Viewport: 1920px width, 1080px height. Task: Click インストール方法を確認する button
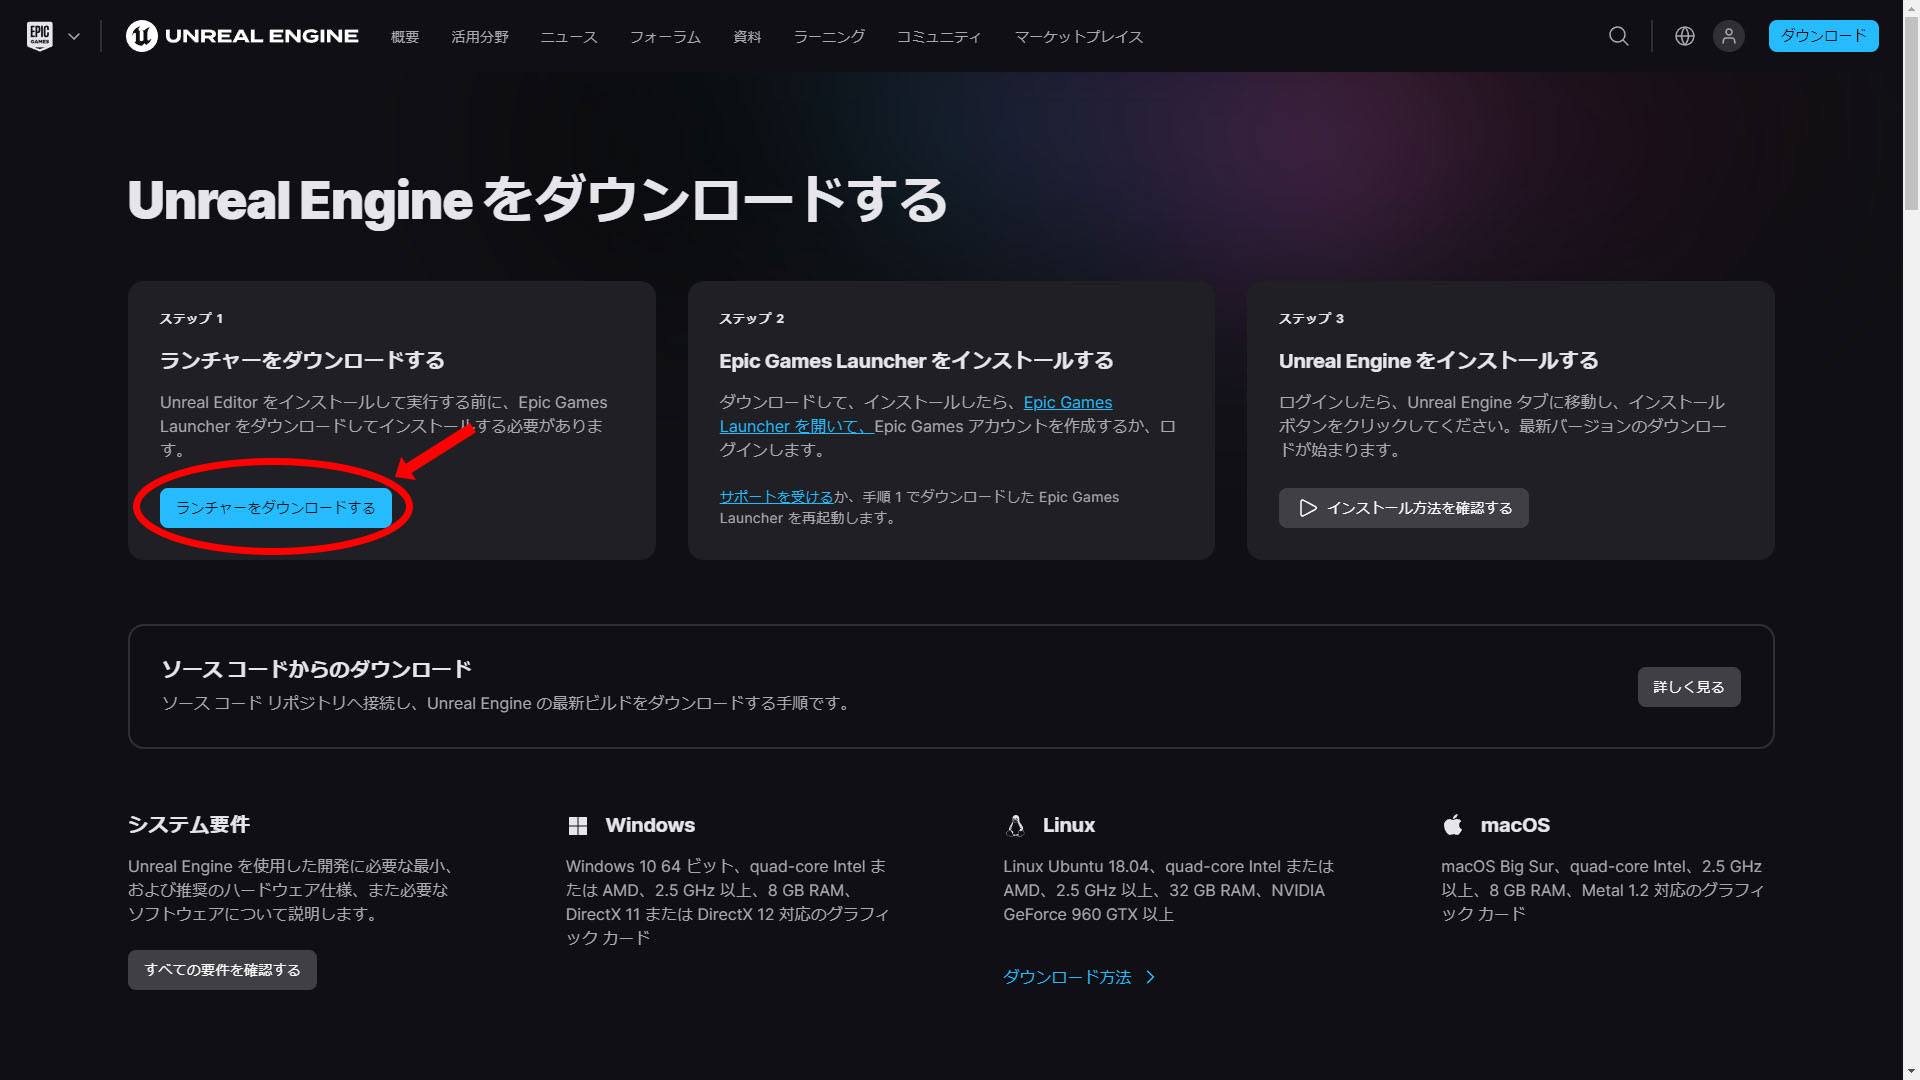coord(1403,508)
